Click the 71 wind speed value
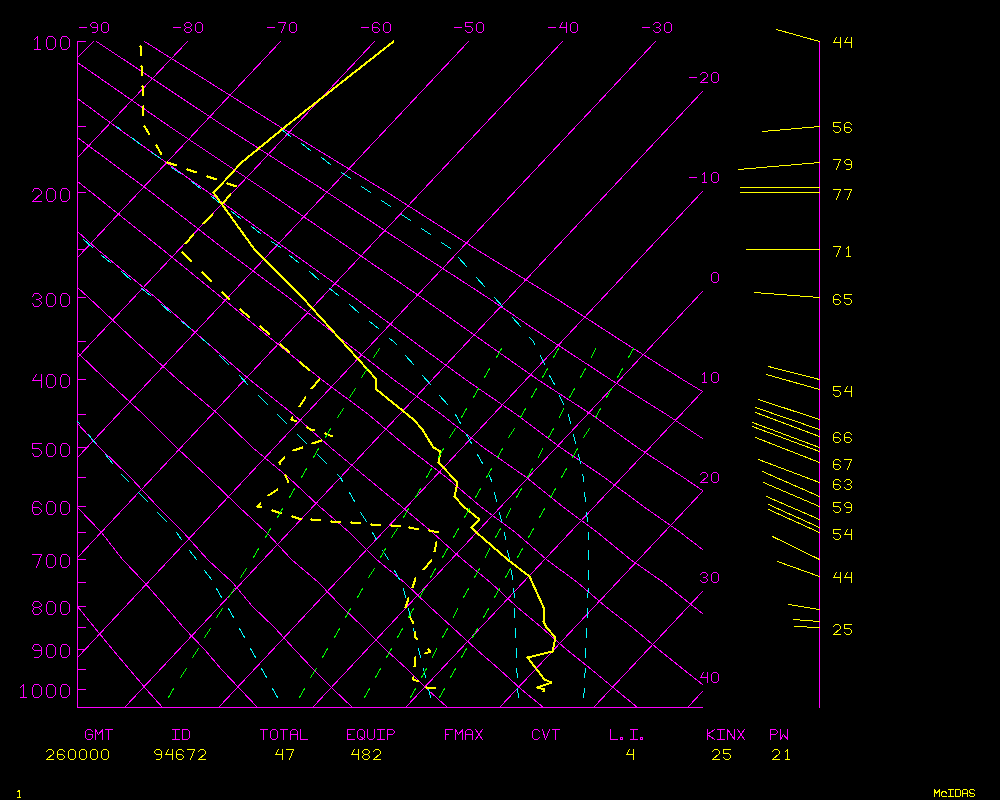1000x800 pixels. click(842, 252)
